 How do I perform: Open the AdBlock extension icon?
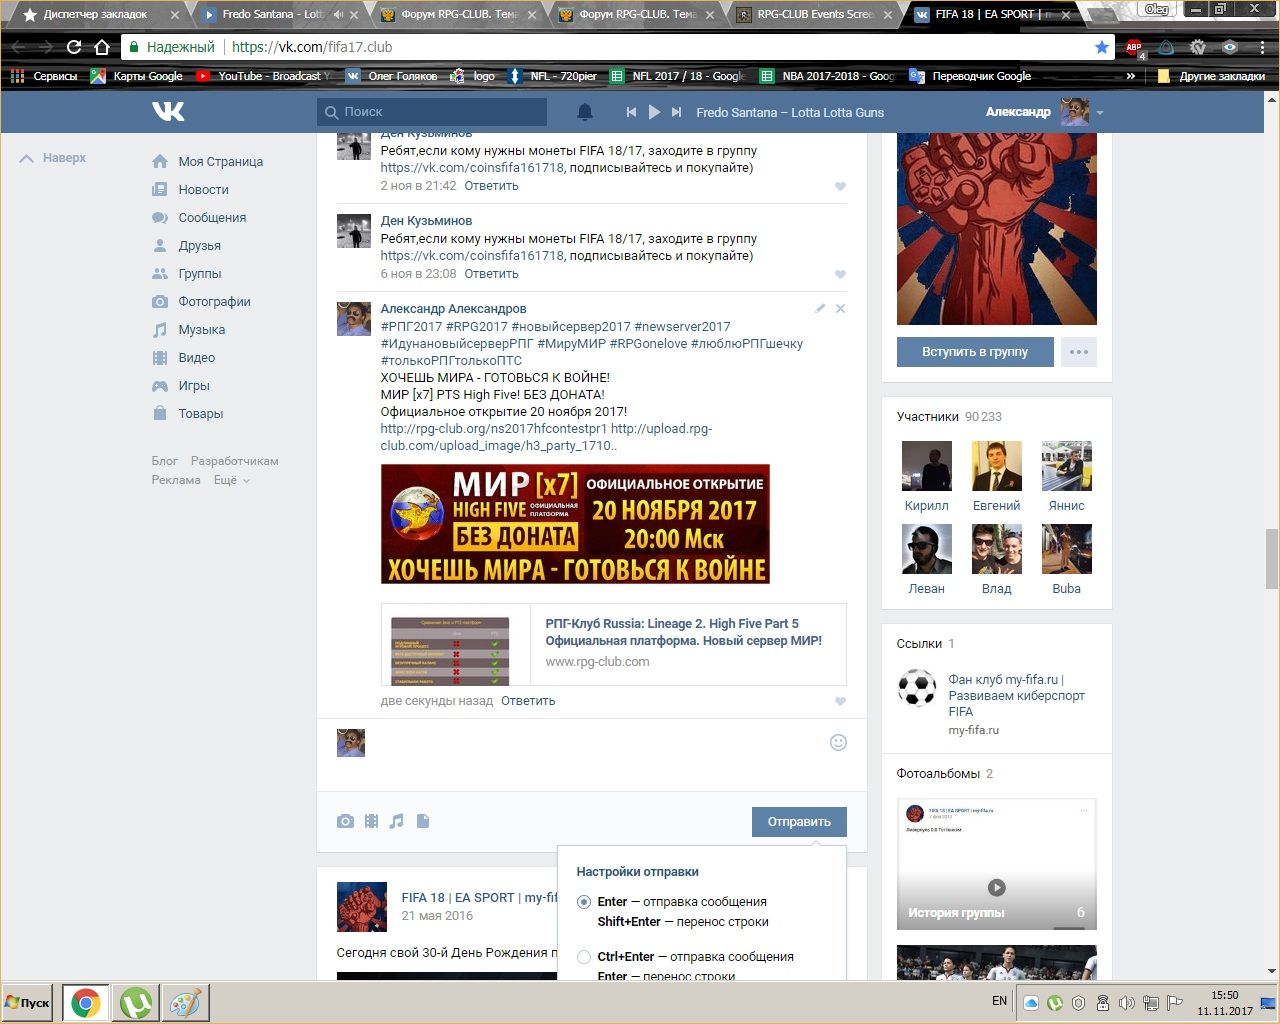coord(1134,47)
